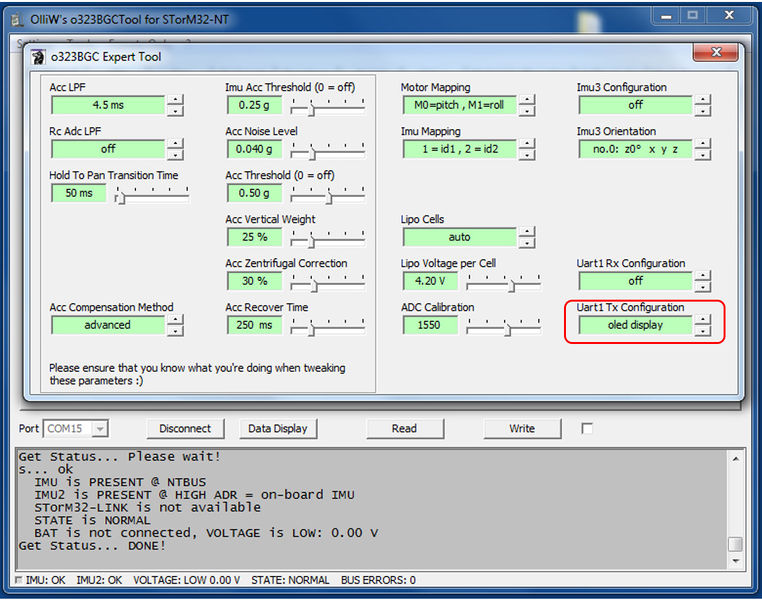Click down arrow of Imu3 Configuration spinner
762x600 pixels.
(703, 111)
